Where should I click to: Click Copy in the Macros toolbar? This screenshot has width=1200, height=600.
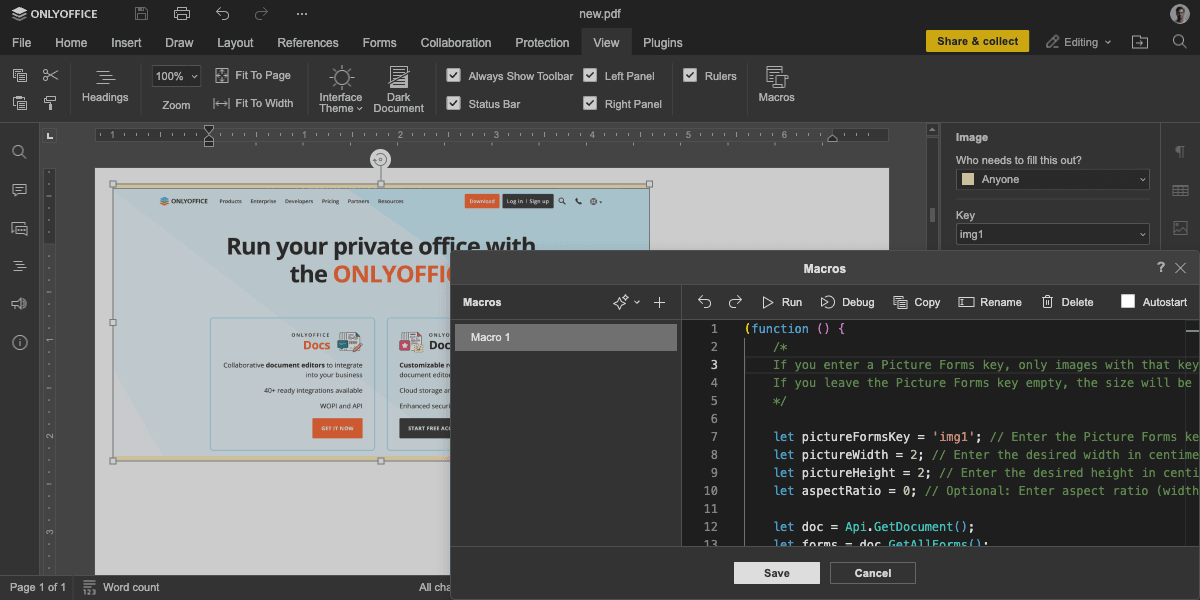click(x=916, y=302)
